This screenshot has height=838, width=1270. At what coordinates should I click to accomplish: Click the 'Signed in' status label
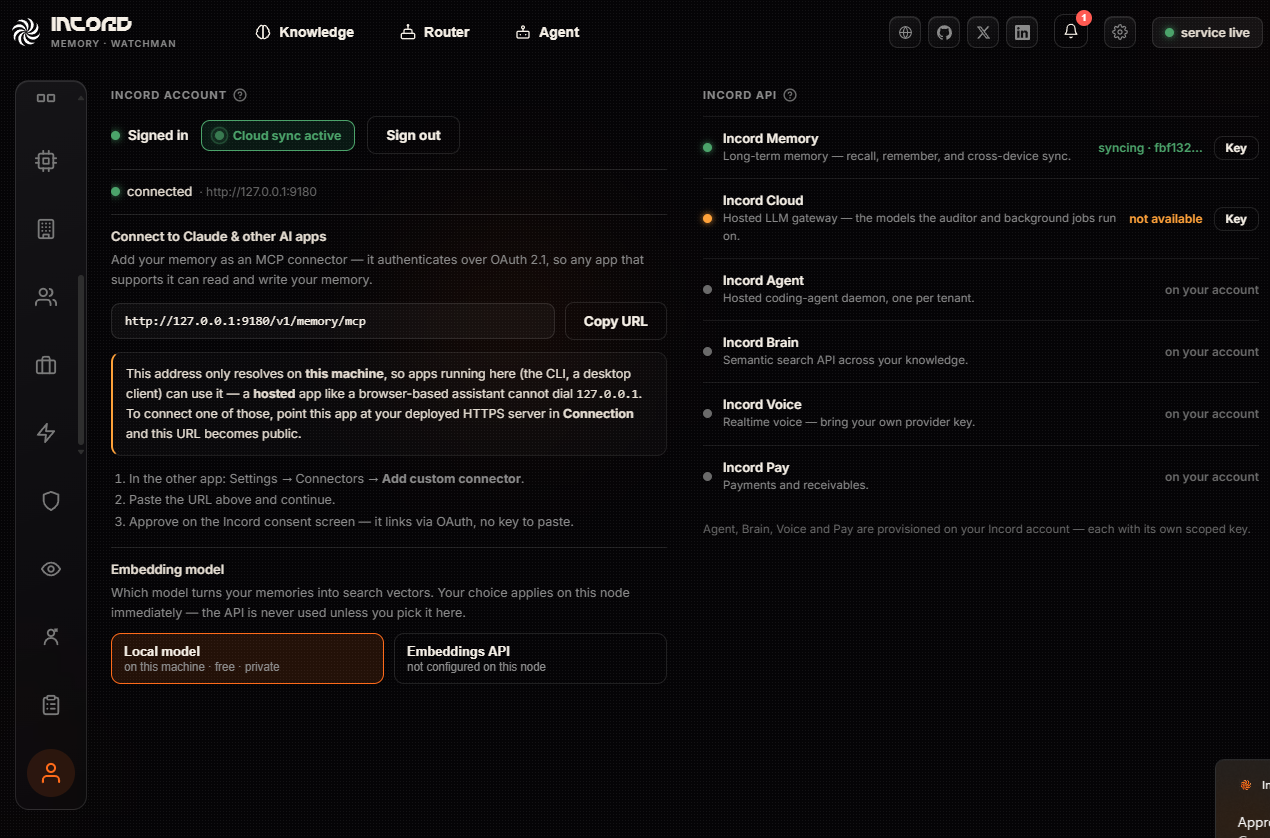tap(158, 136)
